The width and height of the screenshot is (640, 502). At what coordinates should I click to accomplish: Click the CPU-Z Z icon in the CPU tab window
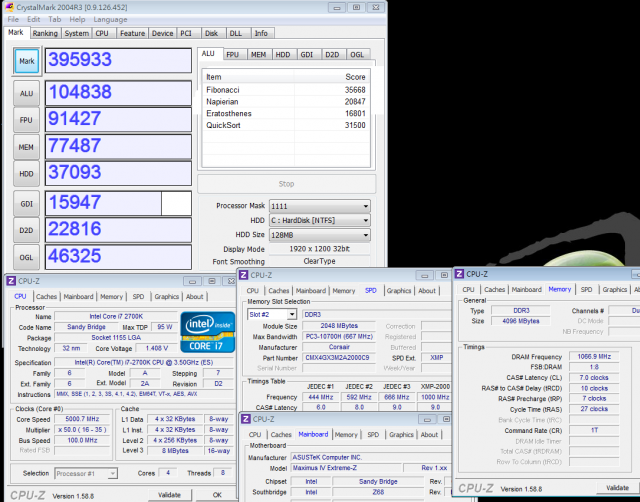point(11,281)
